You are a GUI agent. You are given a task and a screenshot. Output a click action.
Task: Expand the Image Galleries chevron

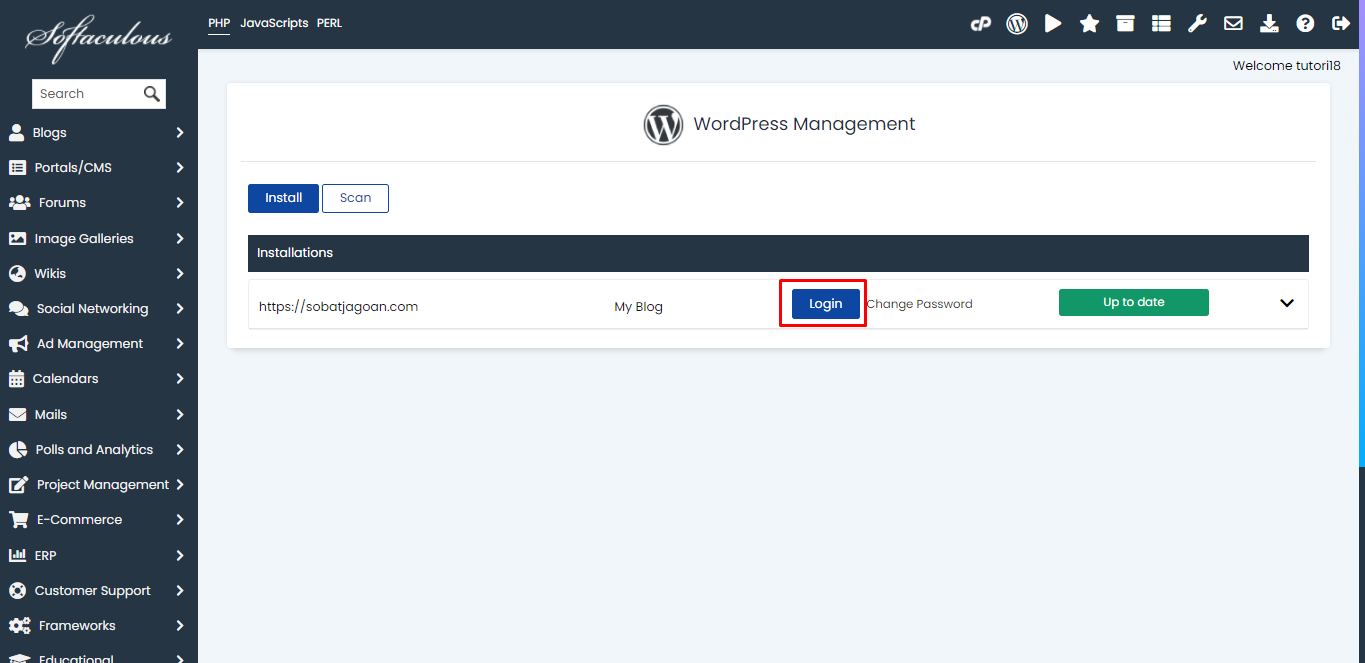tap(180, 238)
